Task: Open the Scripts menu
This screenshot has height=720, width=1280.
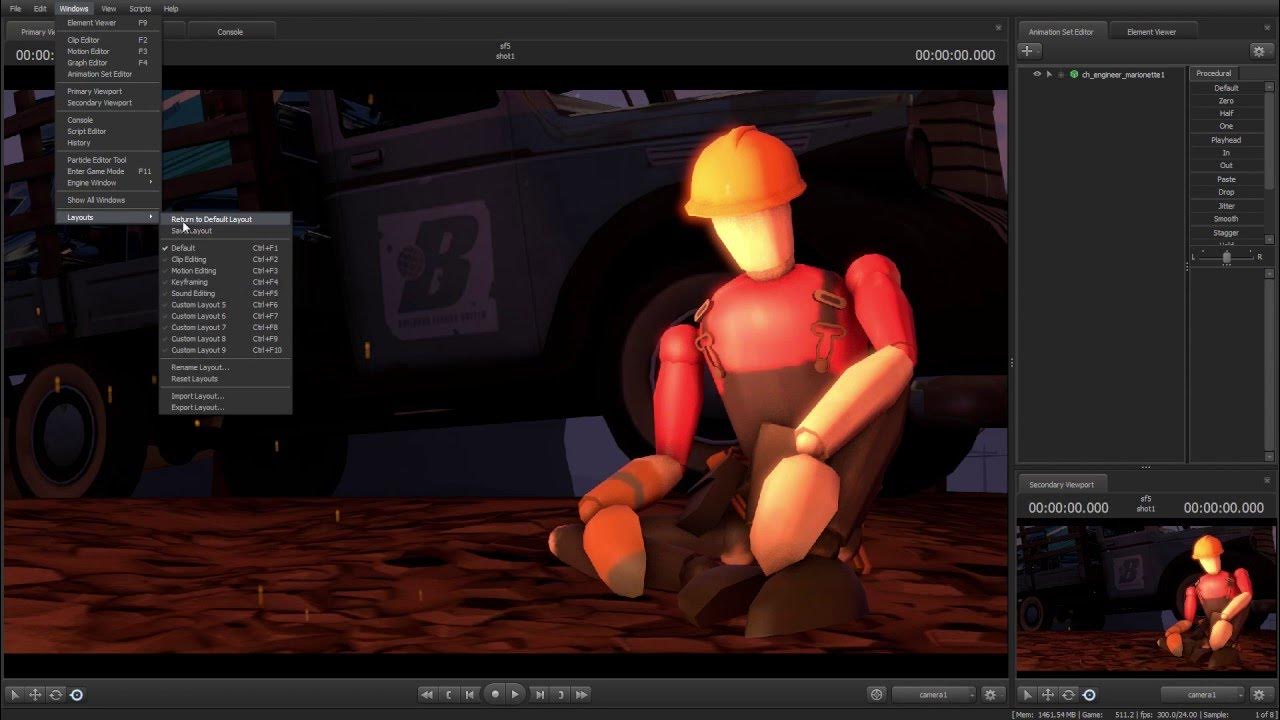Action: coord(140,9)
